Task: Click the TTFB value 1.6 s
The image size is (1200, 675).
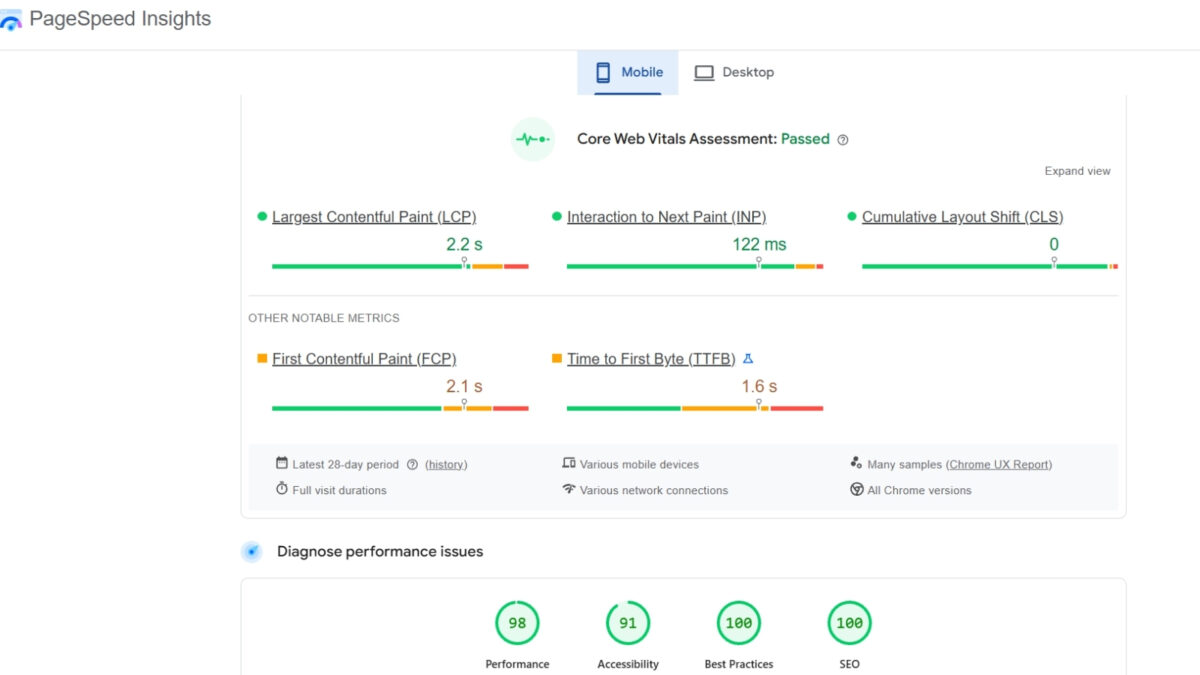Action: click(x=759, y=386)
